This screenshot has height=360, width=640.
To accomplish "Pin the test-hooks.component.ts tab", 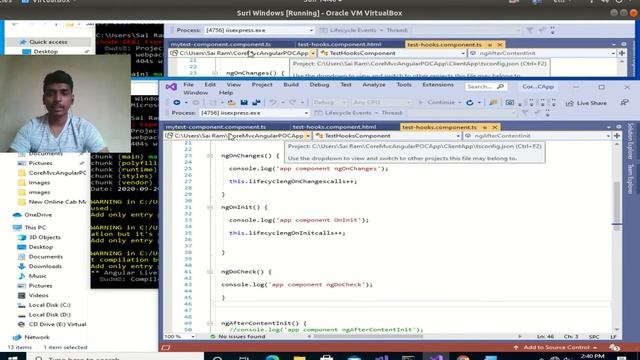I will (485, 127).
